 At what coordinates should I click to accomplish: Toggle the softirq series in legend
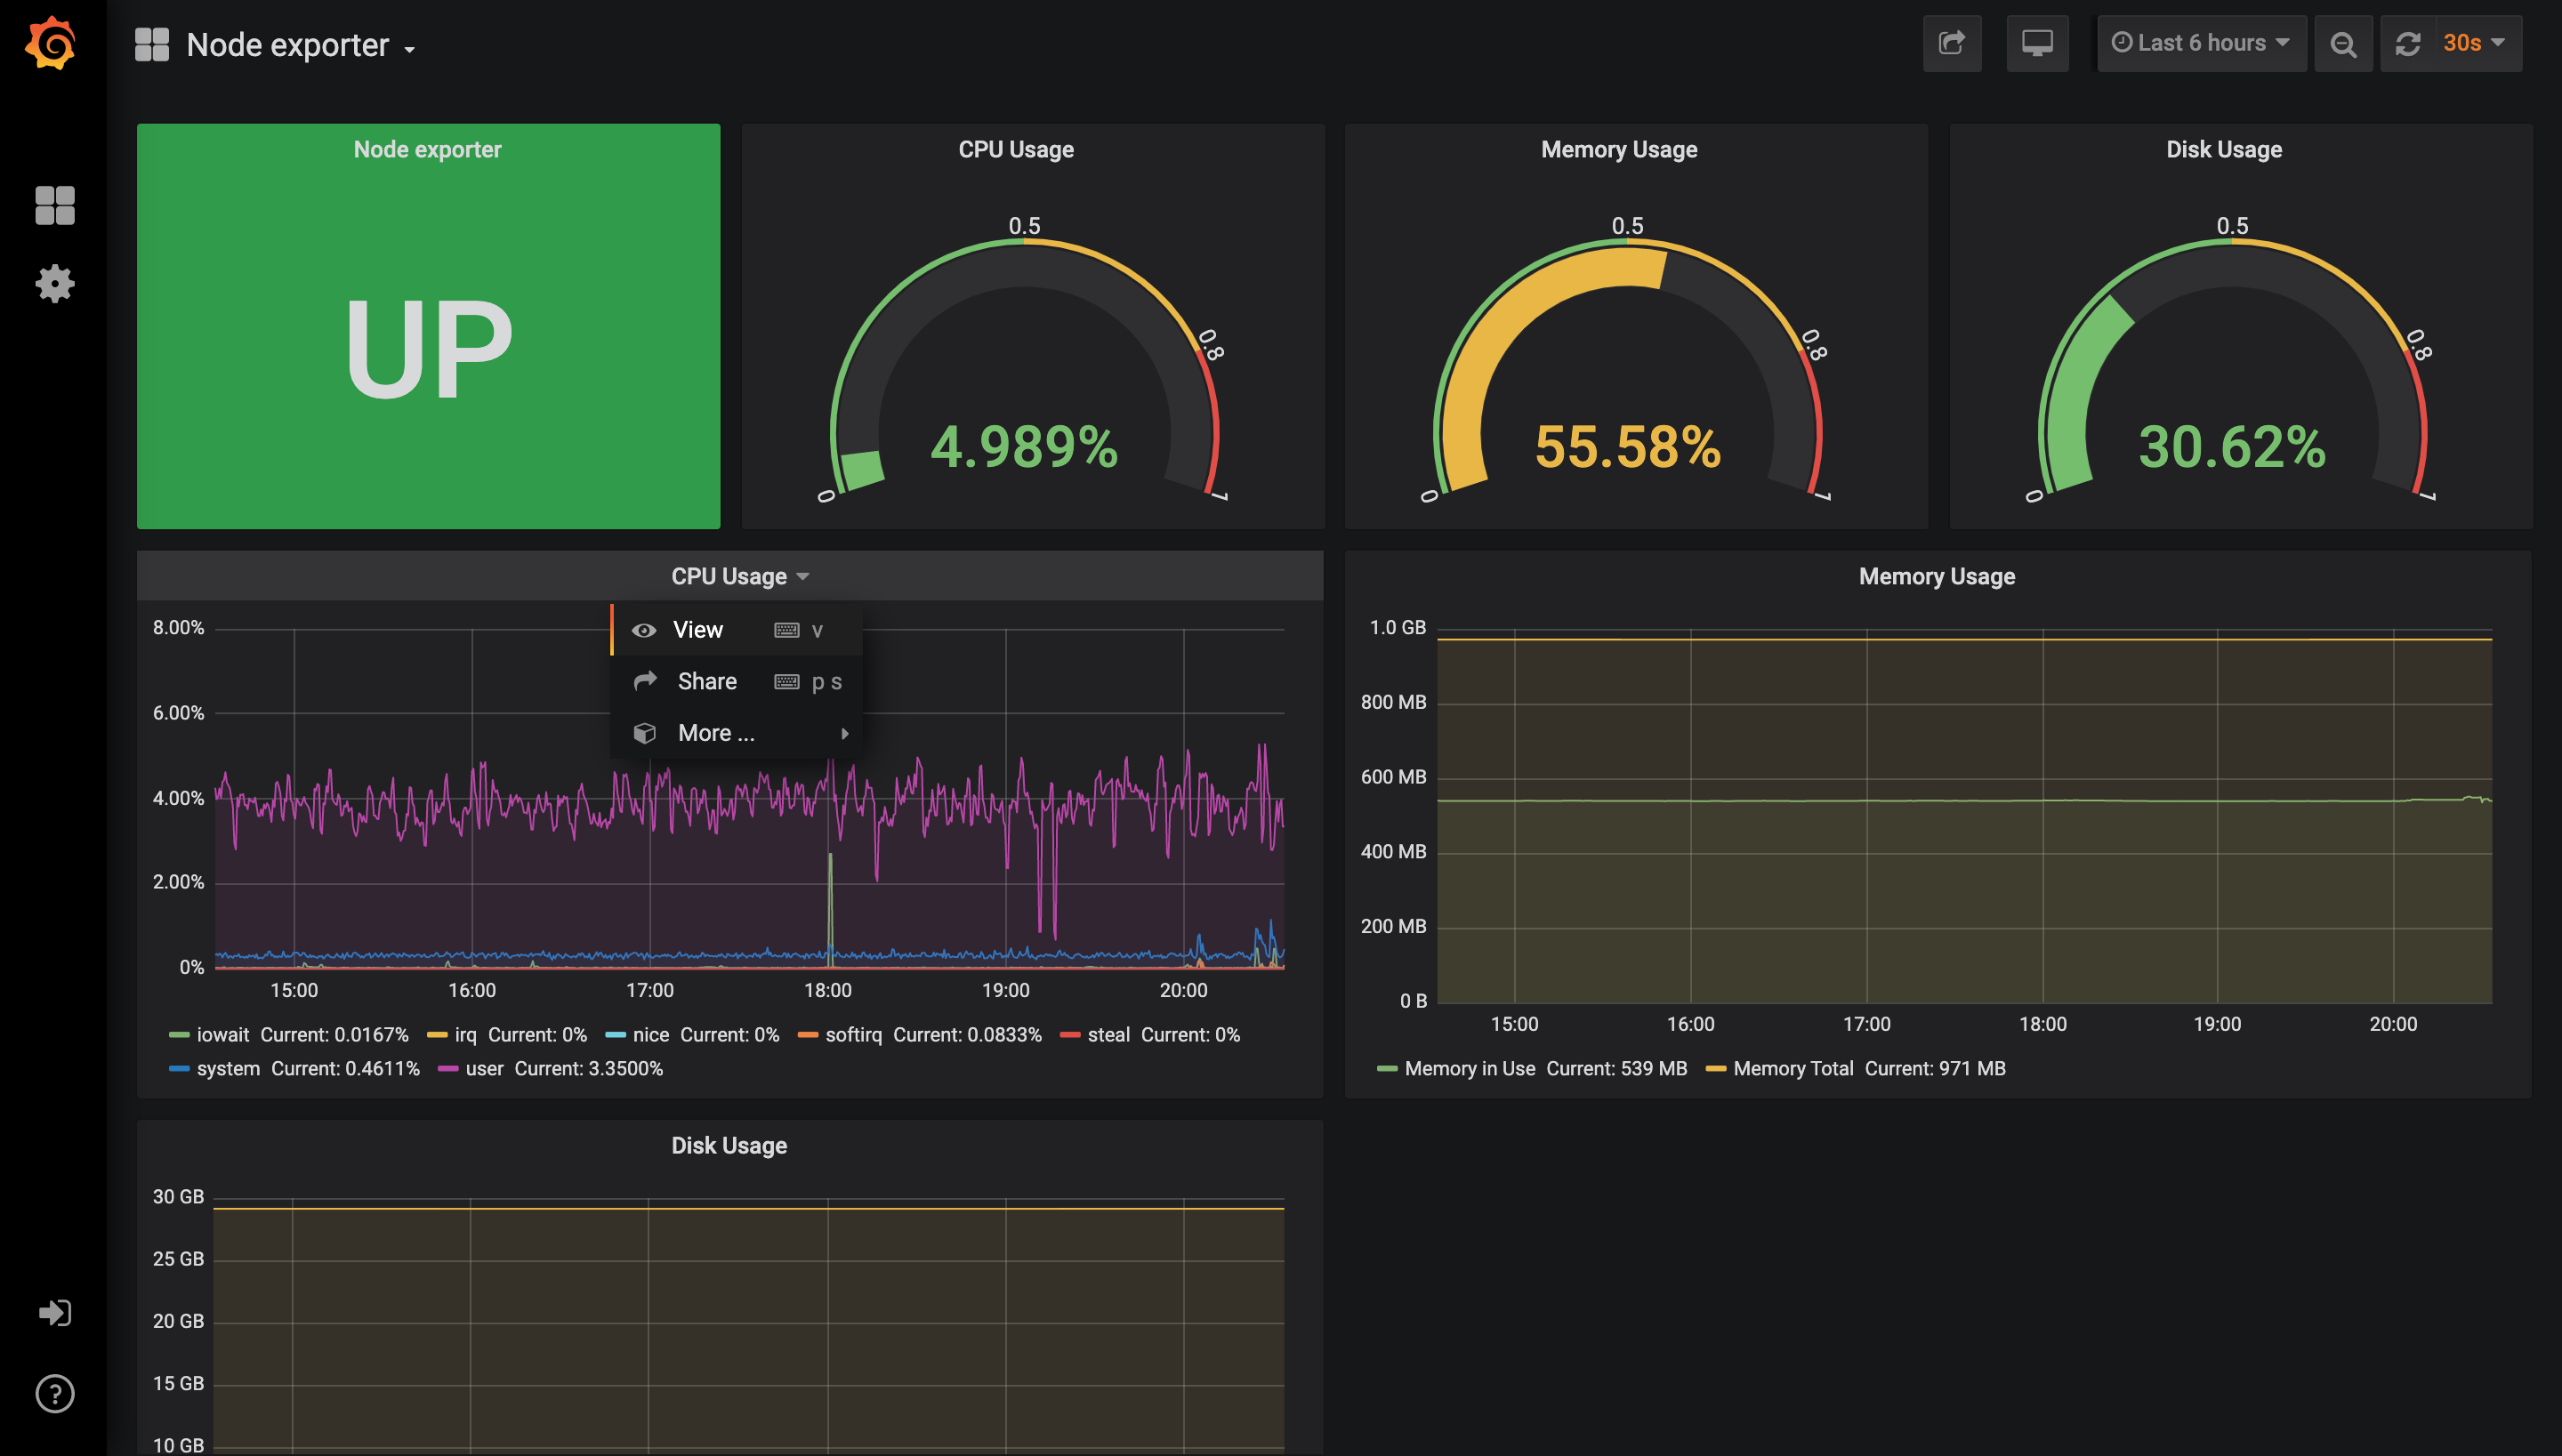(854, 1034)
